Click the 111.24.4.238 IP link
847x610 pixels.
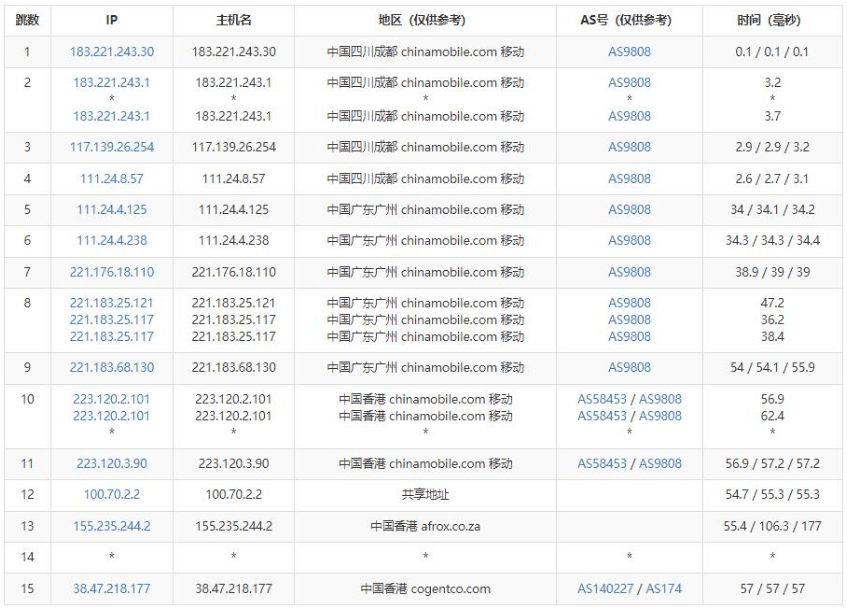pos(112,241)
